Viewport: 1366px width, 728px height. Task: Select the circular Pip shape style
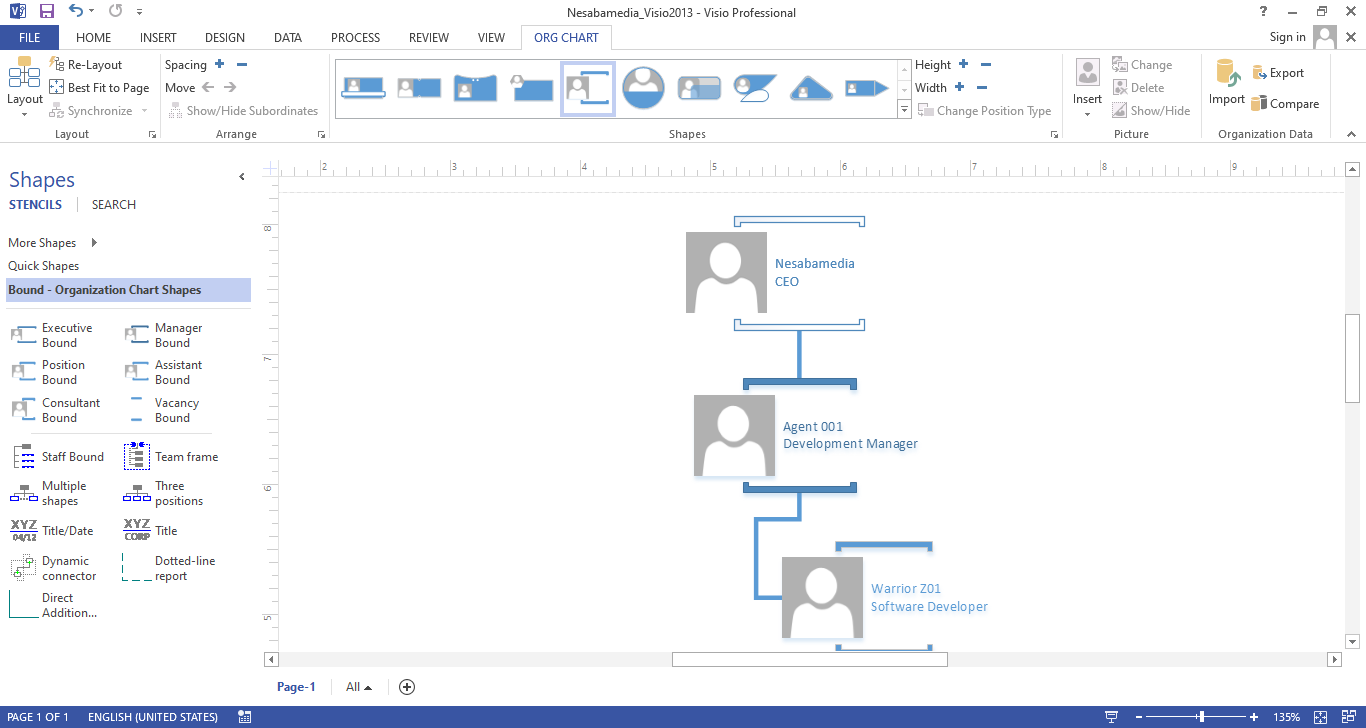[643, 88]
